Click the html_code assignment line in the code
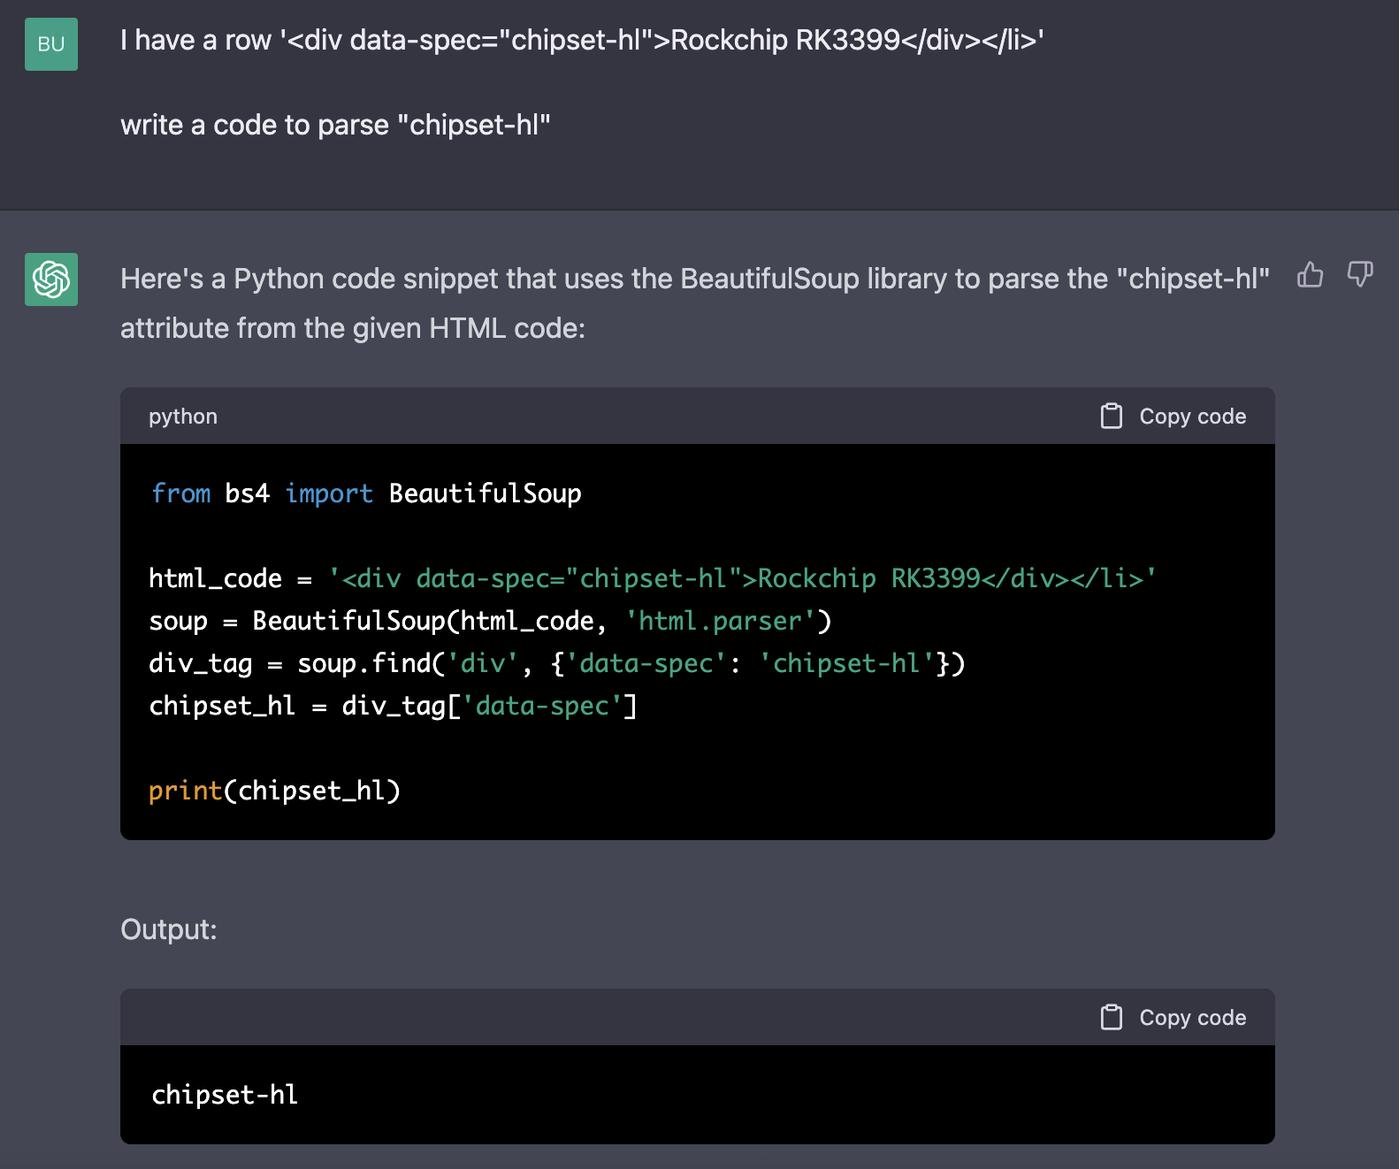This screenshot has height=1169, width=1400. coord(652,578)
